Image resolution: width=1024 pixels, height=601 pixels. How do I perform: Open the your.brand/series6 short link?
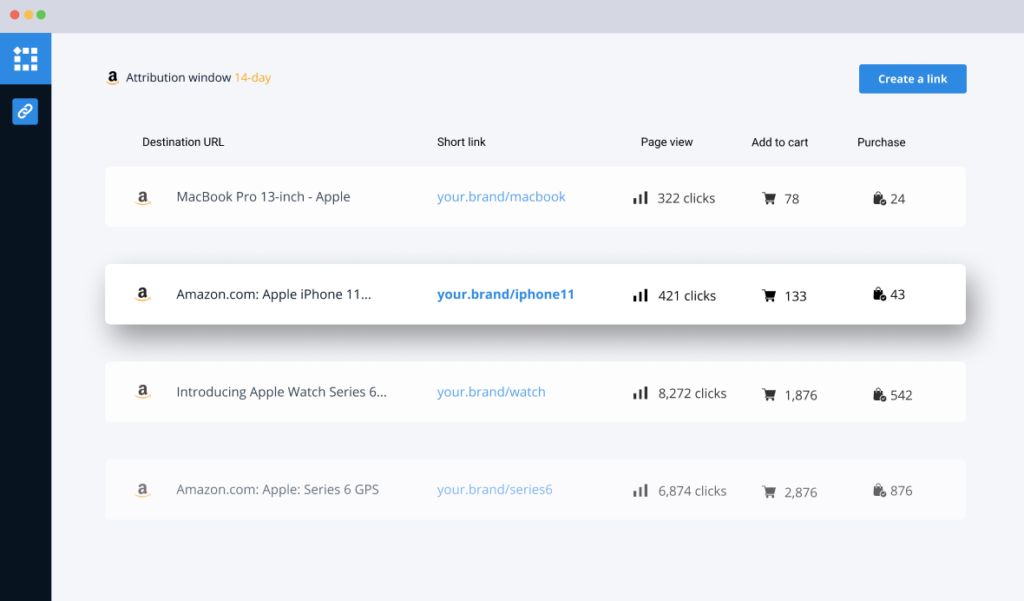point(494,490)
